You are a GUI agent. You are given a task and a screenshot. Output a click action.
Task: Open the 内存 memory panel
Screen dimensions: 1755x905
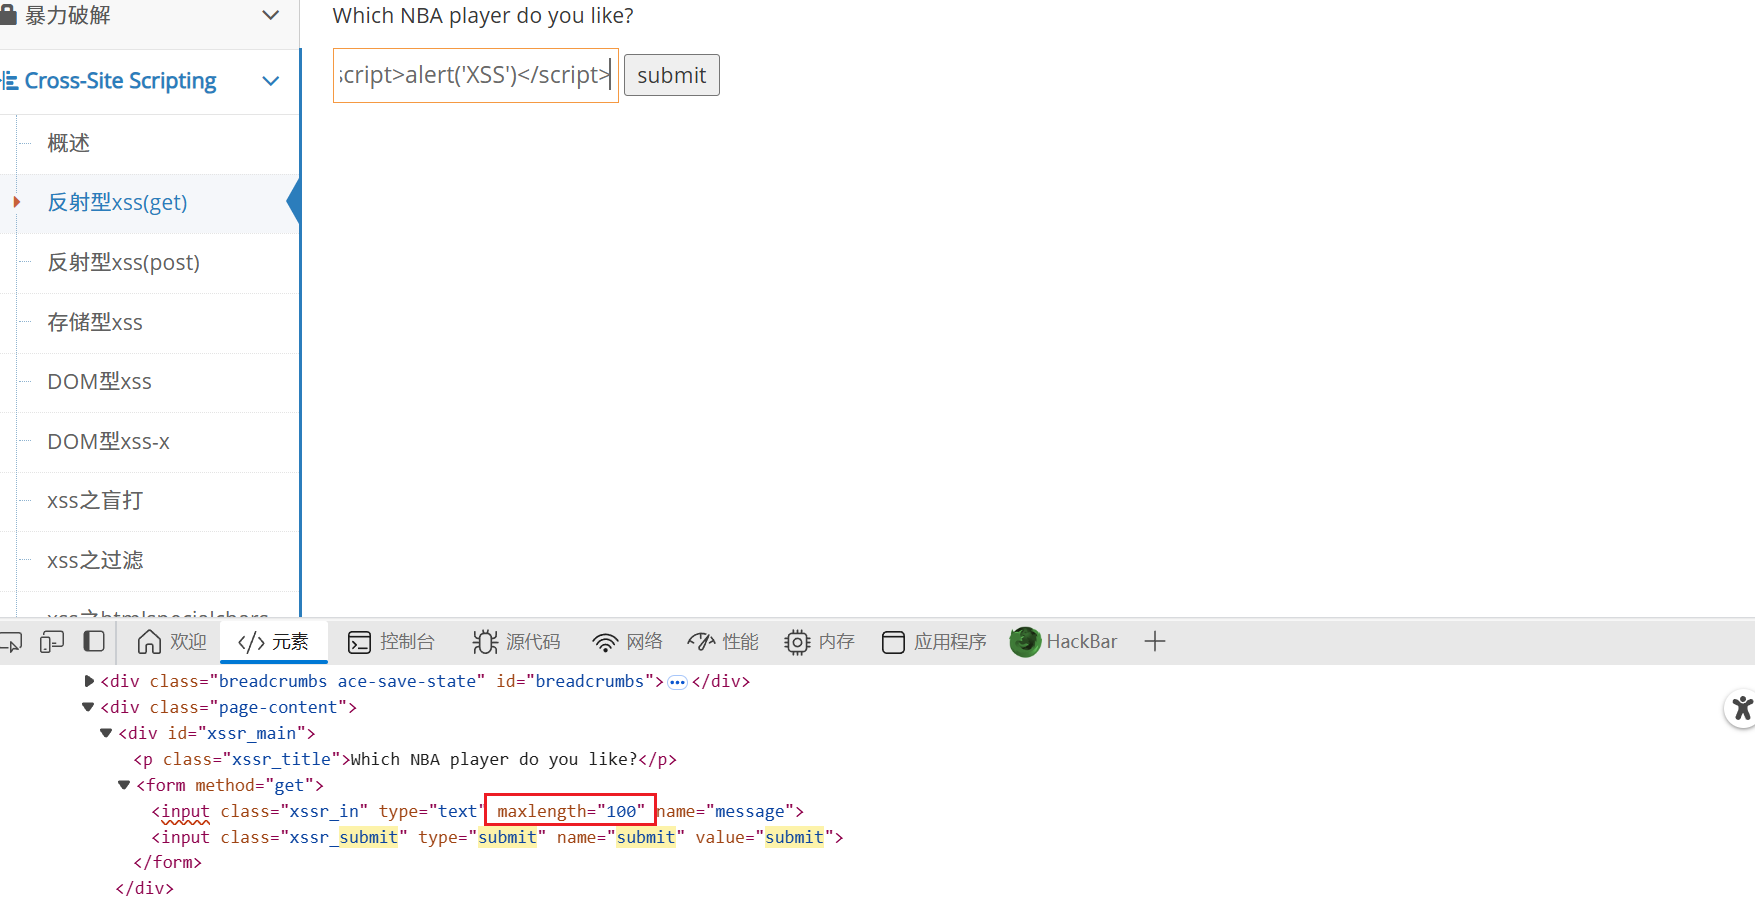click(819, 642)
